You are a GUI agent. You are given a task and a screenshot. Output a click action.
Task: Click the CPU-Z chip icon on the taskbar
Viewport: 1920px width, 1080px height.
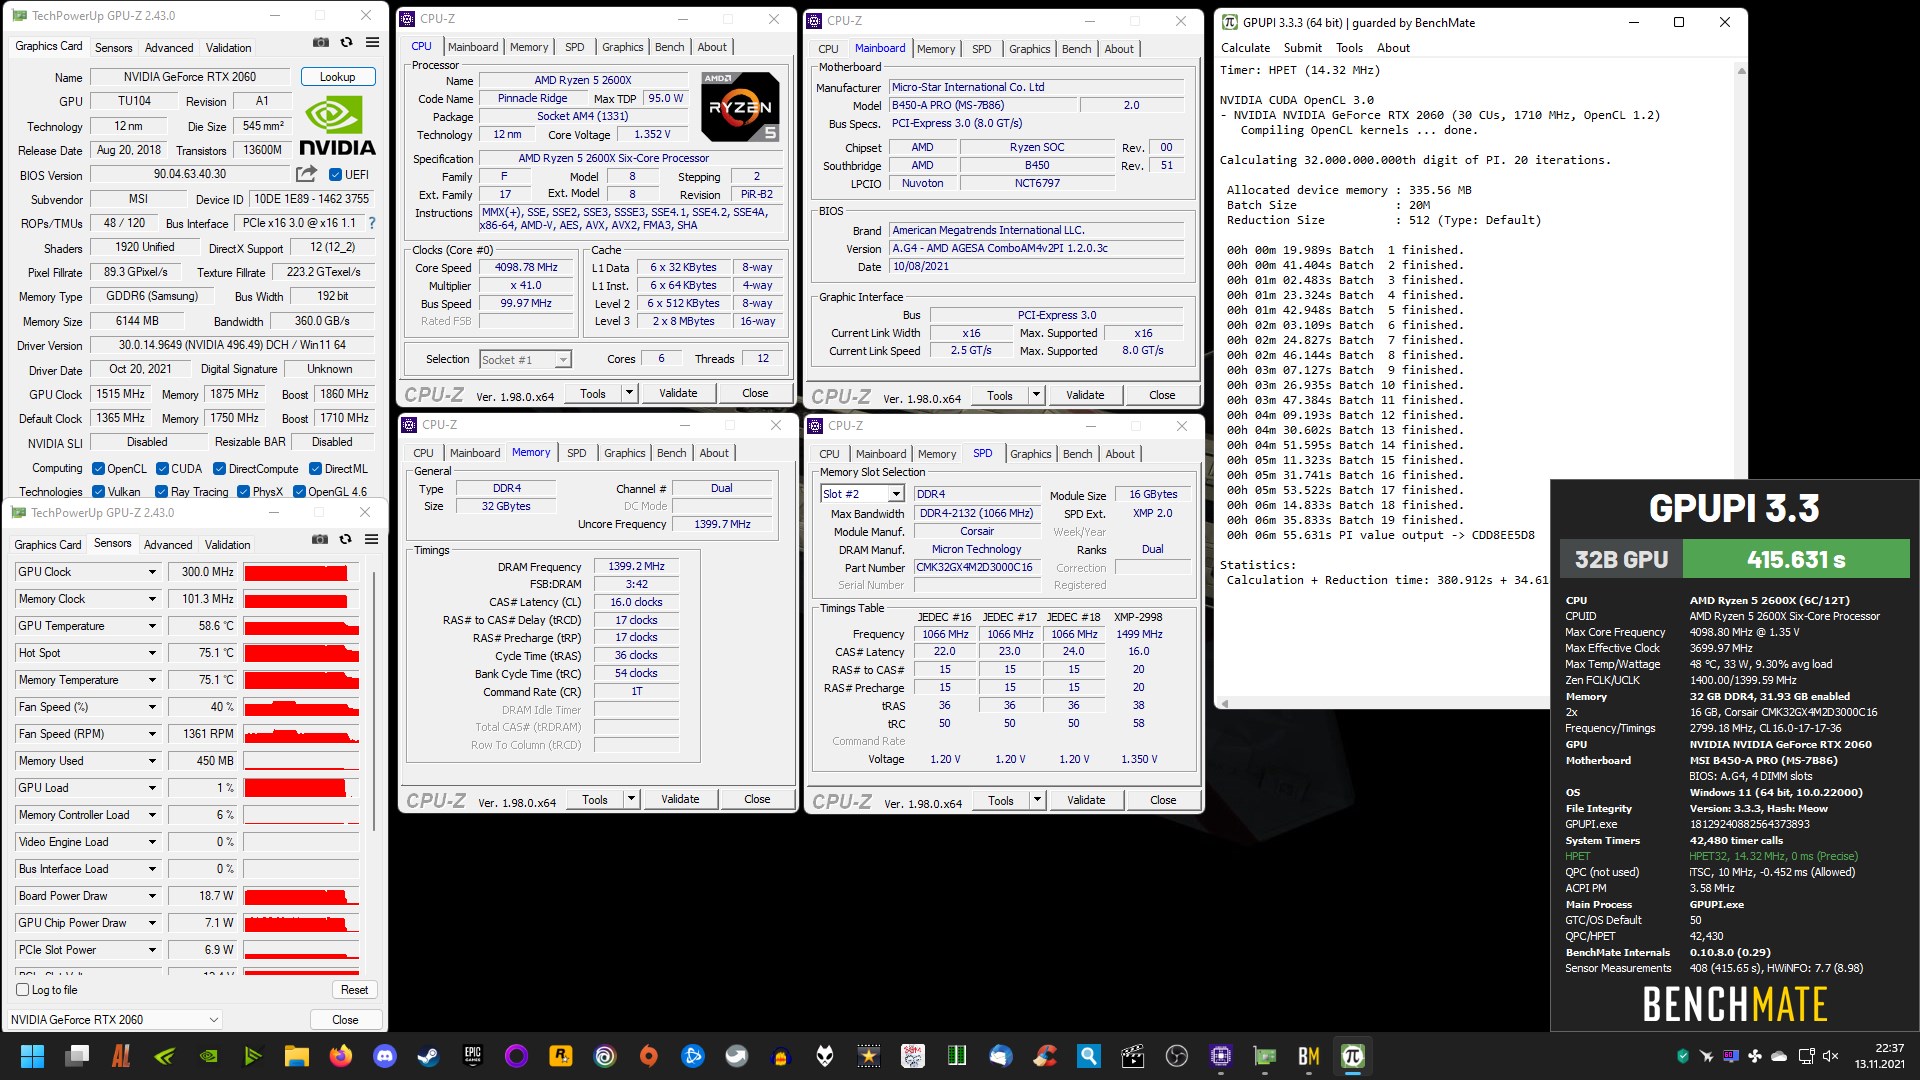coord(1221,1056)
